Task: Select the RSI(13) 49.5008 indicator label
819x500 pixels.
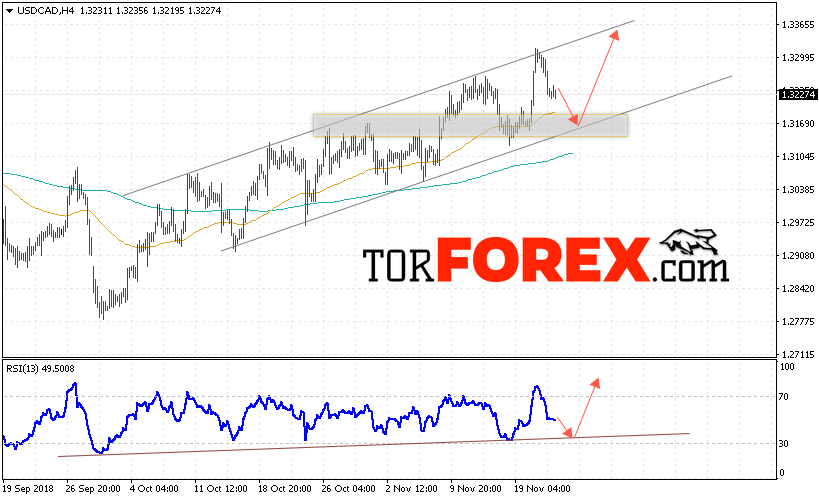Action: point(40,368)
